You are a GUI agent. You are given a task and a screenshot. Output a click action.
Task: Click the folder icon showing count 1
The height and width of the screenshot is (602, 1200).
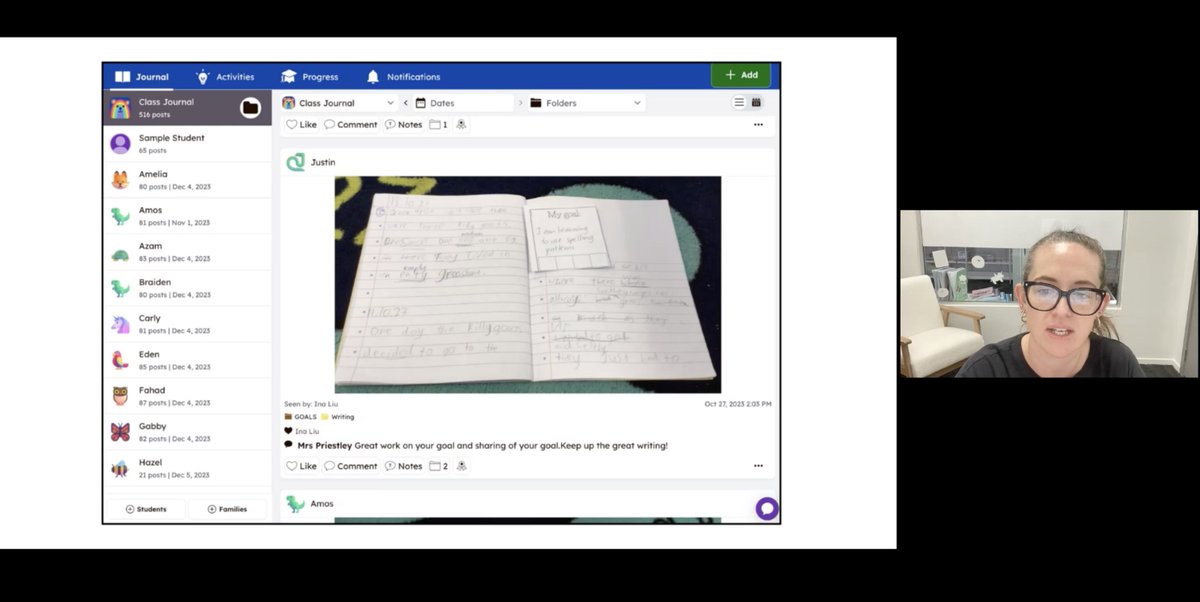click(438, 125)
